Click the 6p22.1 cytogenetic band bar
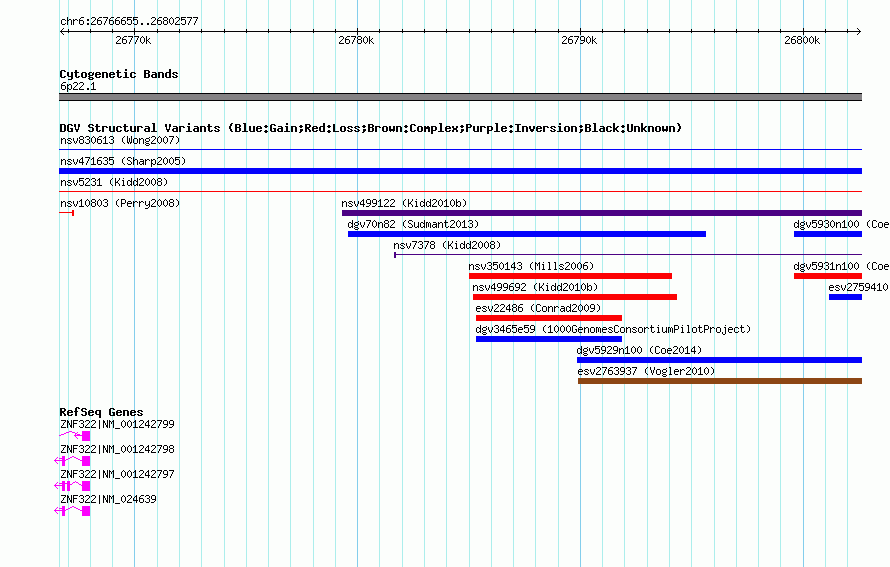Screen dimensions: 890x567 (460, 97)
